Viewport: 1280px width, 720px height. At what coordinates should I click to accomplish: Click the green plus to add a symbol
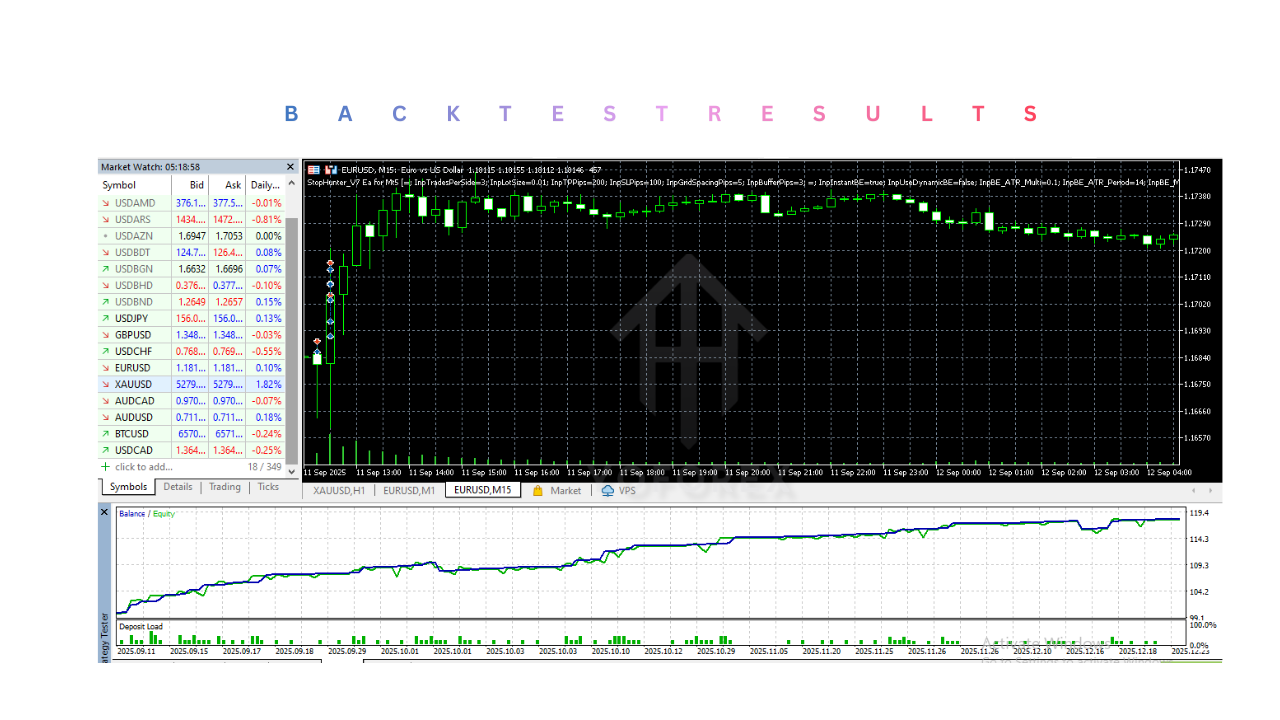(106, 466)
